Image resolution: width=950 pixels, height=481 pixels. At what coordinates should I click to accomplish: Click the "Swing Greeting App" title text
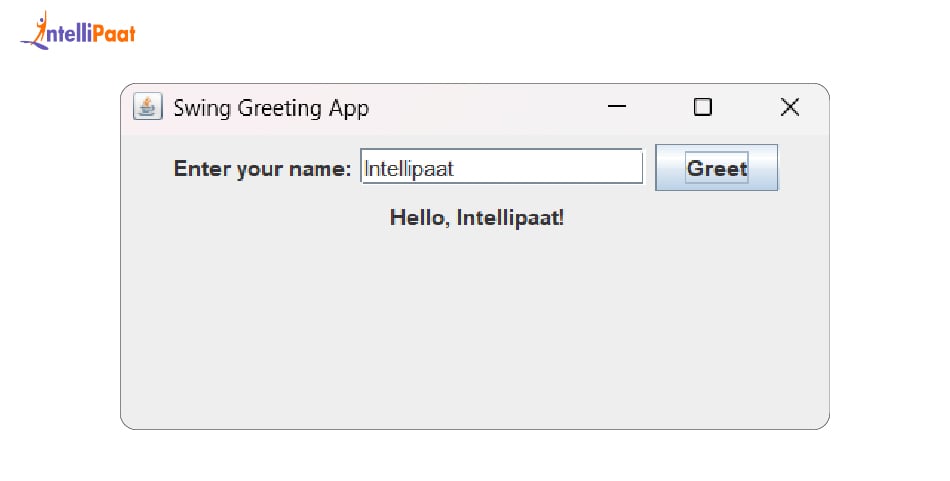tap(271, 108)
